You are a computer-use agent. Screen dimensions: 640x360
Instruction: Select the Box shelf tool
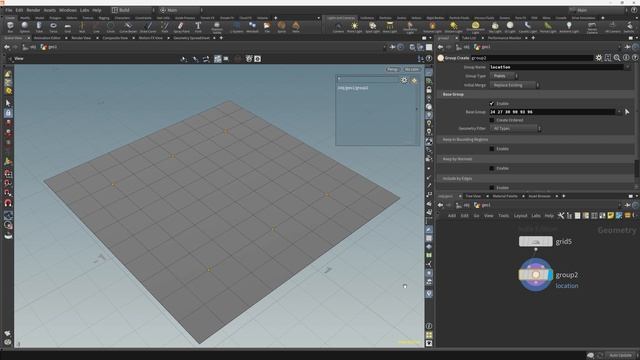(x=10, y=27)
